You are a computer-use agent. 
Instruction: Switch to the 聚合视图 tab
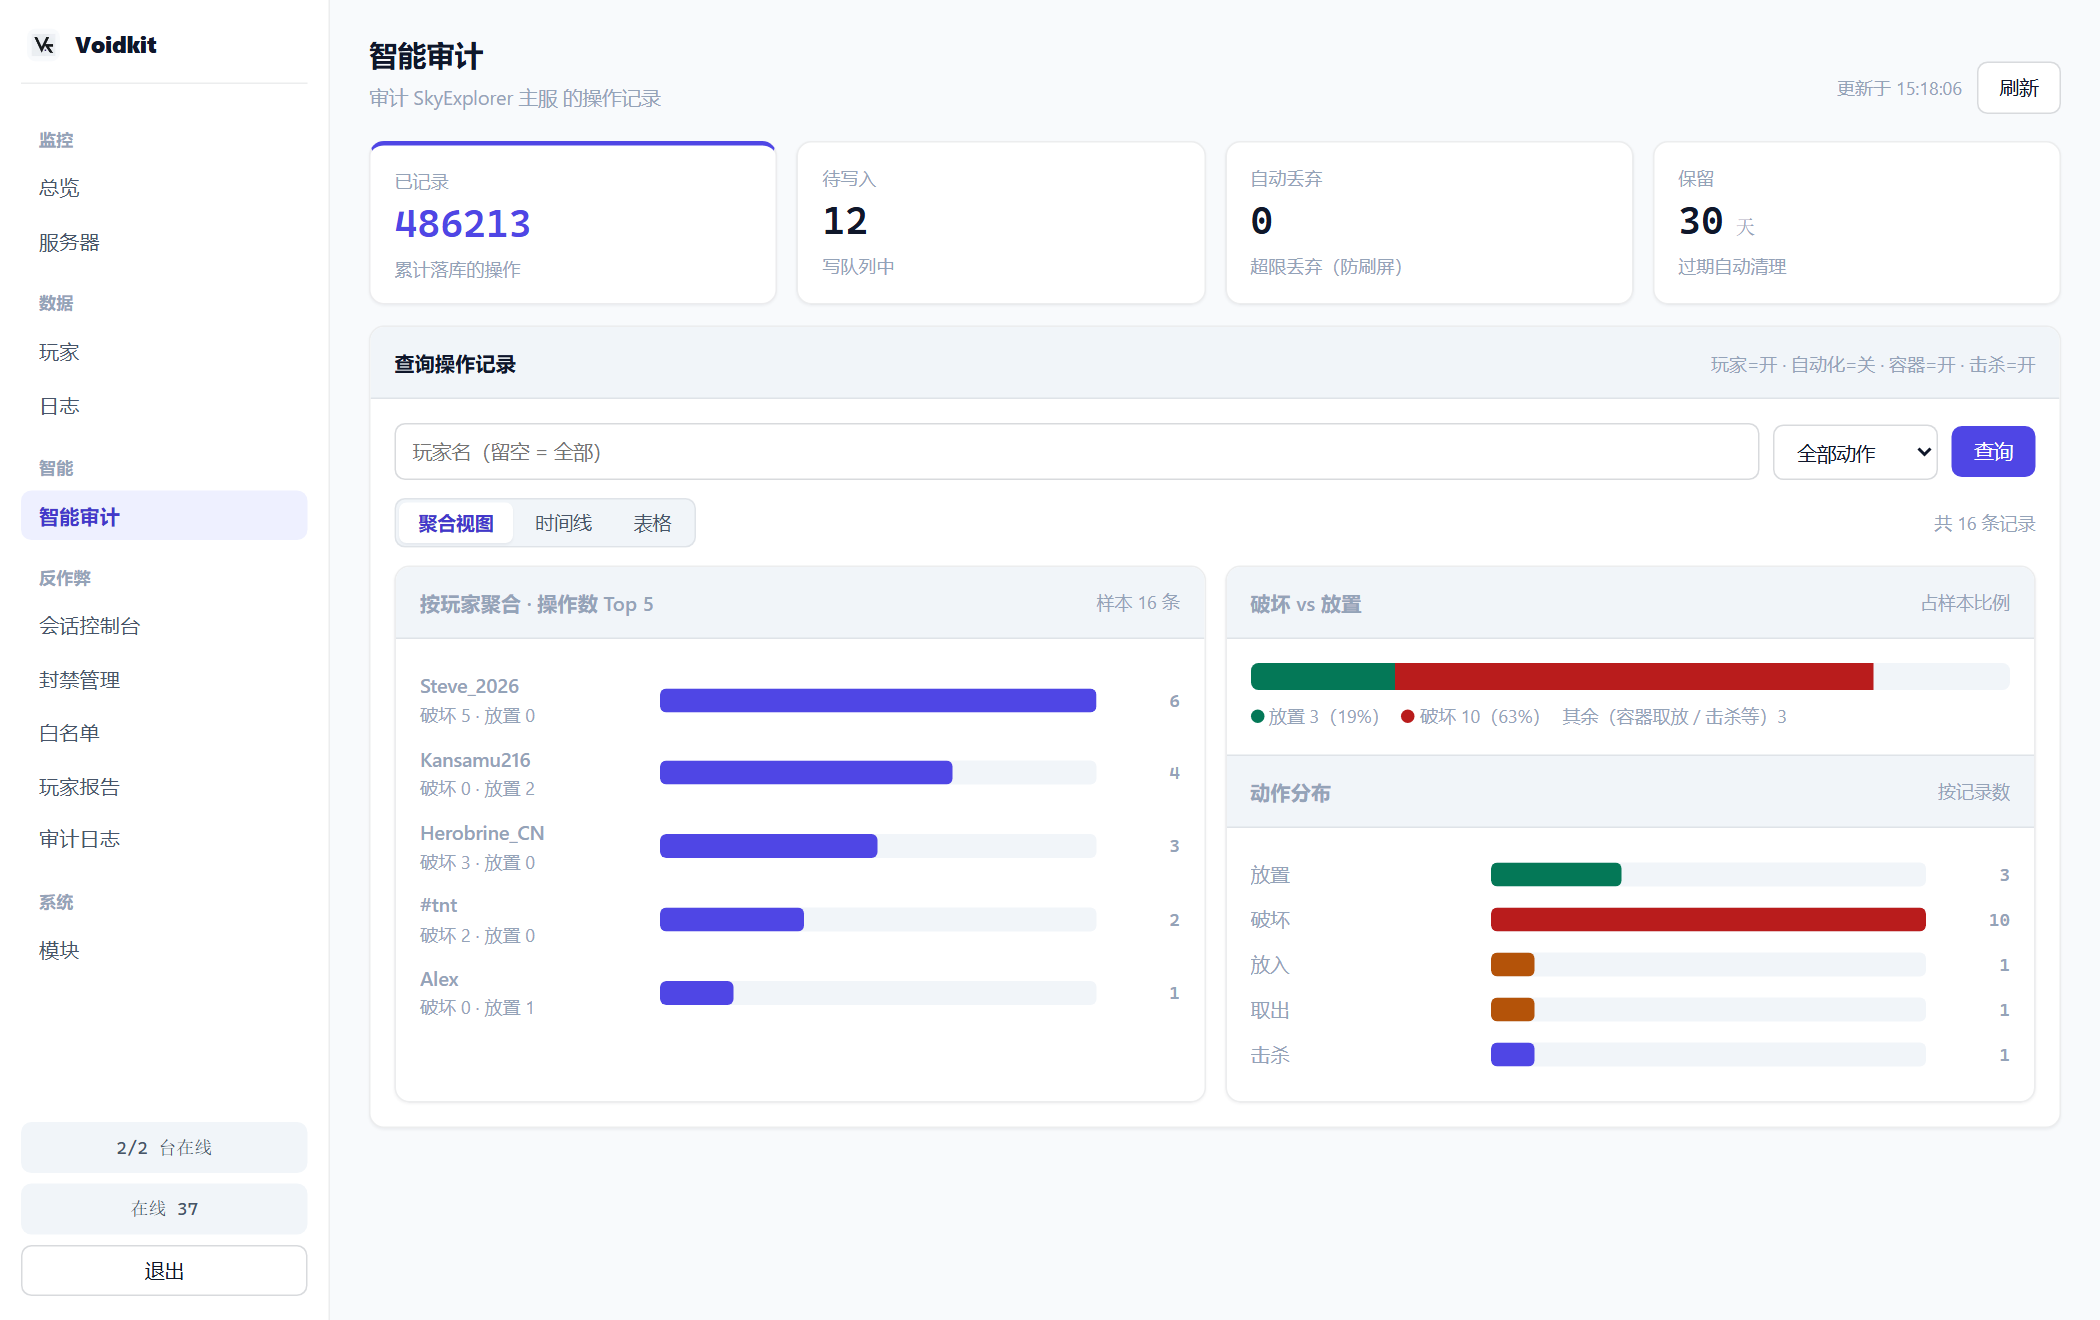[x=456, y=523]
